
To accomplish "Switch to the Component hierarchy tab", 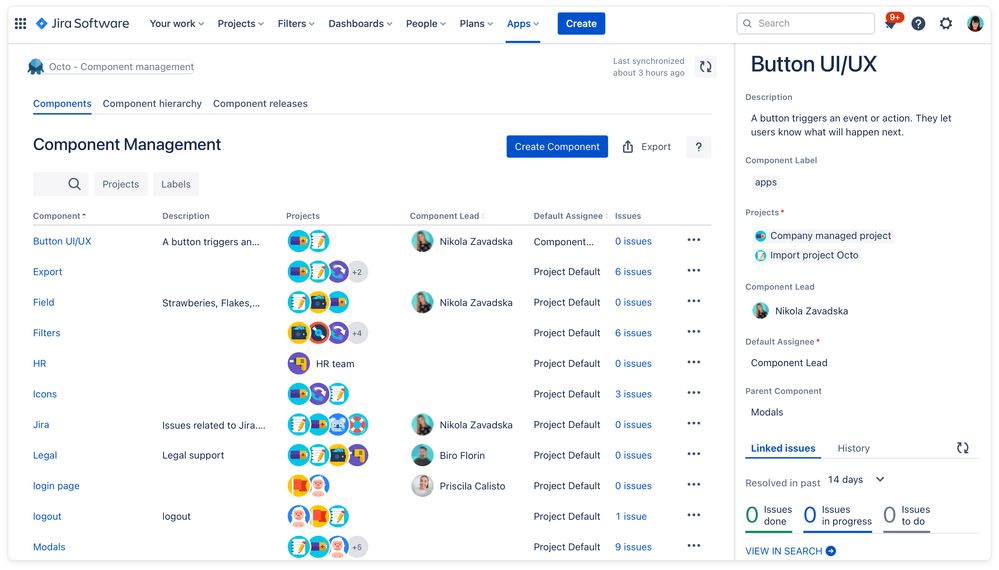I will [x=152, y=103].
